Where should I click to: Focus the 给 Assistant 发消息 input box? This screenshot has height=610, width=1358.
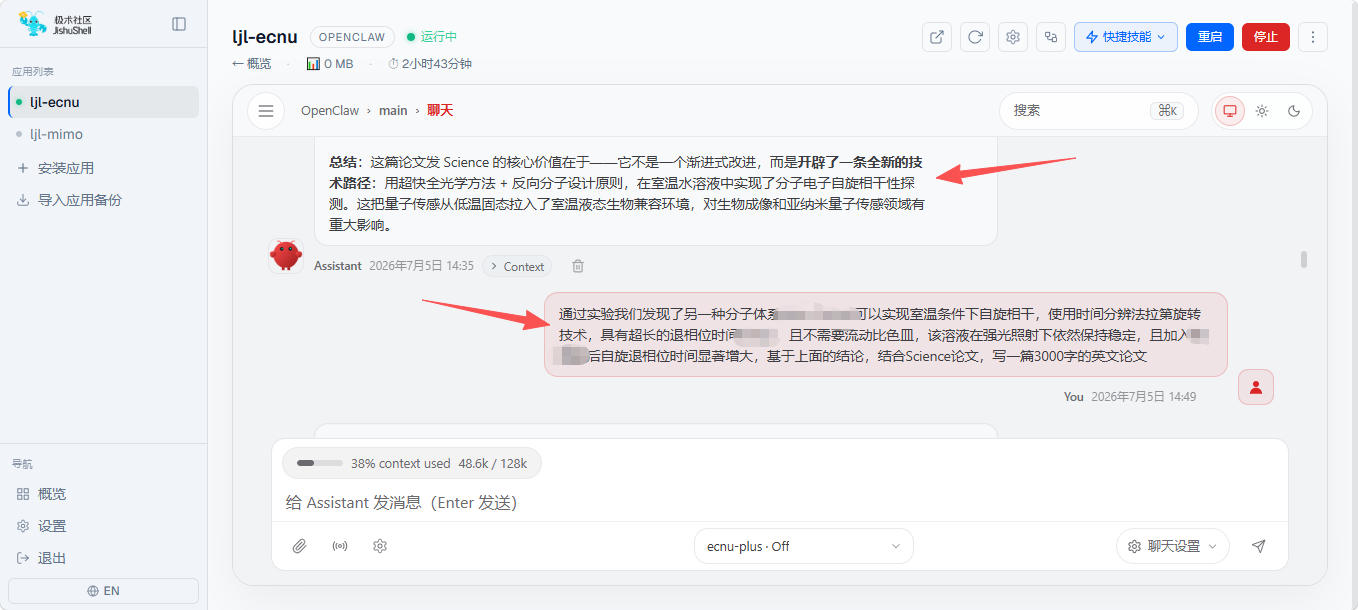coord(779,502)
